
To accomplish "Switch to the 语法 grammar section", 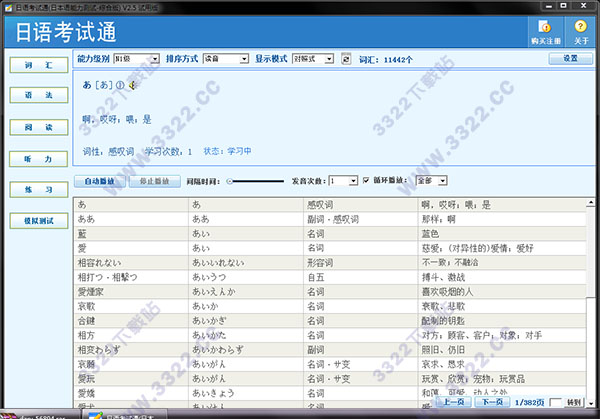I will [x=33, y=96].
